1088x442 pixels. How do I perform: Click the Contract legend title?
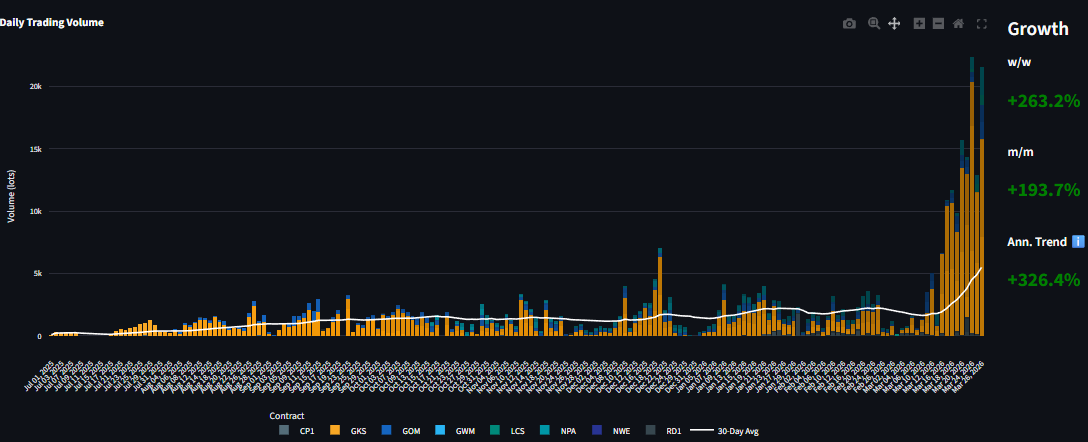coord(287,416)
